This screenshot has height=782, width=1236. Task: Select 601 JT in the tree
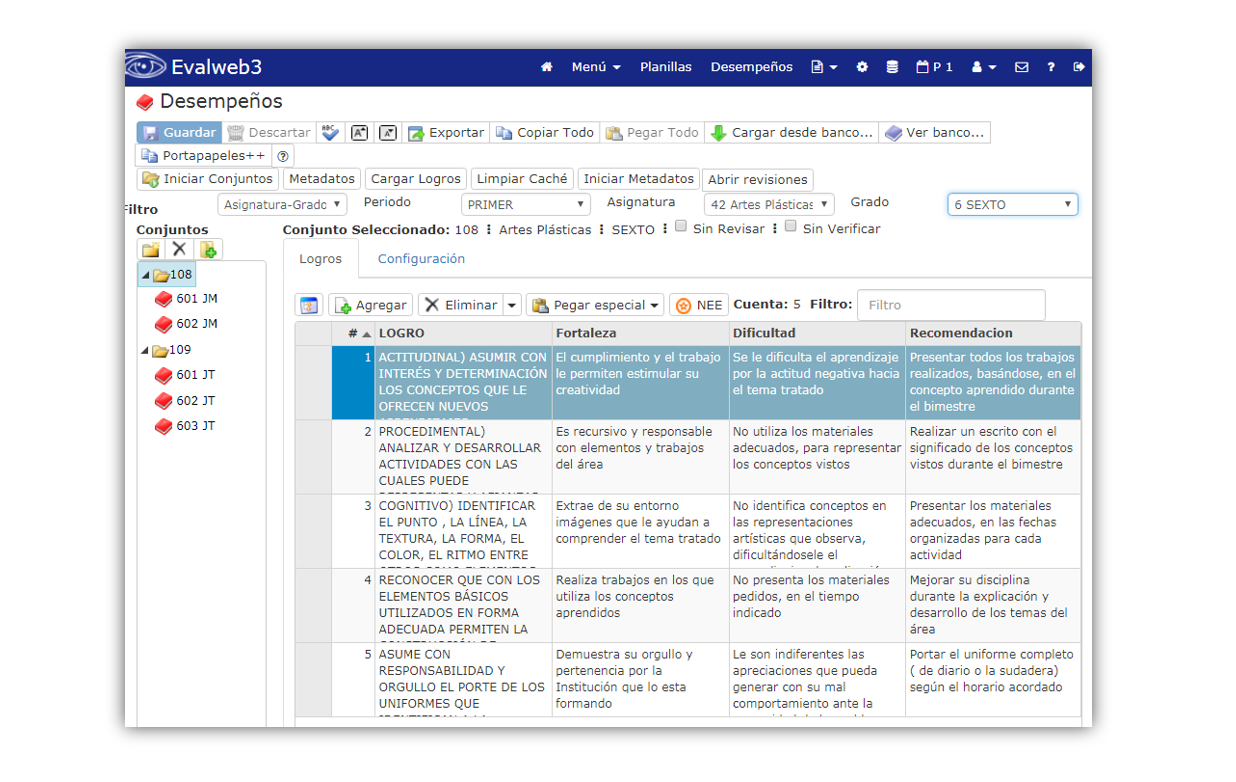[195, 375]
